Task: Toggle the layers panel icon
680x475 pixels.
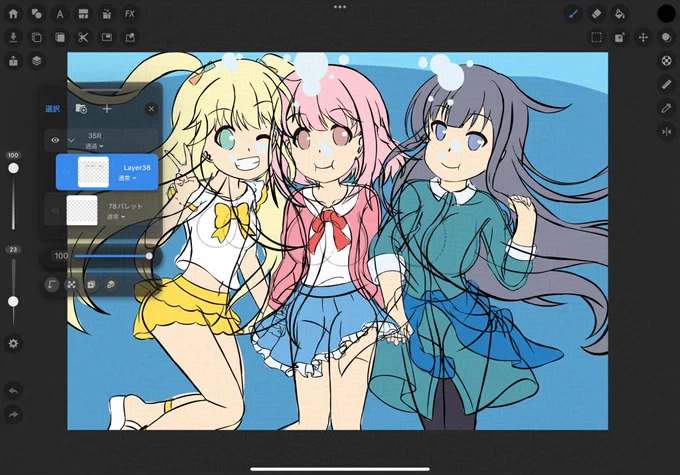Action: pos(37,61)
